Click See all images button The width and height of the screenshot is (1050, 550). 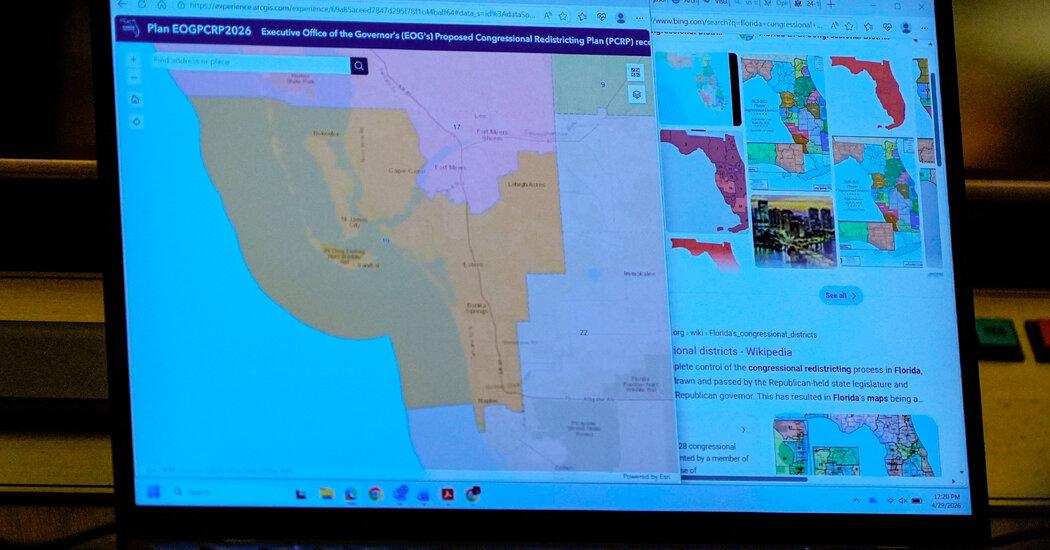click(840, 295)
